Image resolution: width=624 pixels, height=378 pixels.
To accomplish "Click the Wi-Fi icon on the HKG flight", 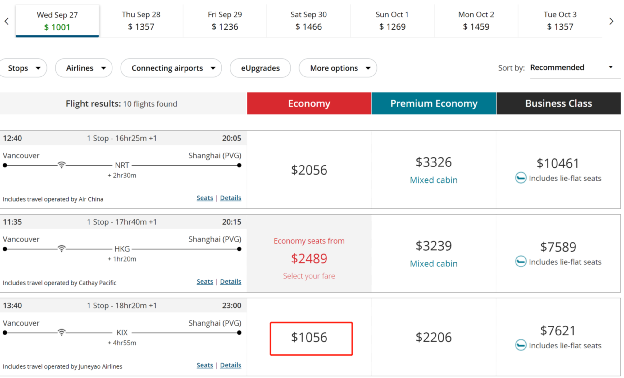I will (61, 249).
